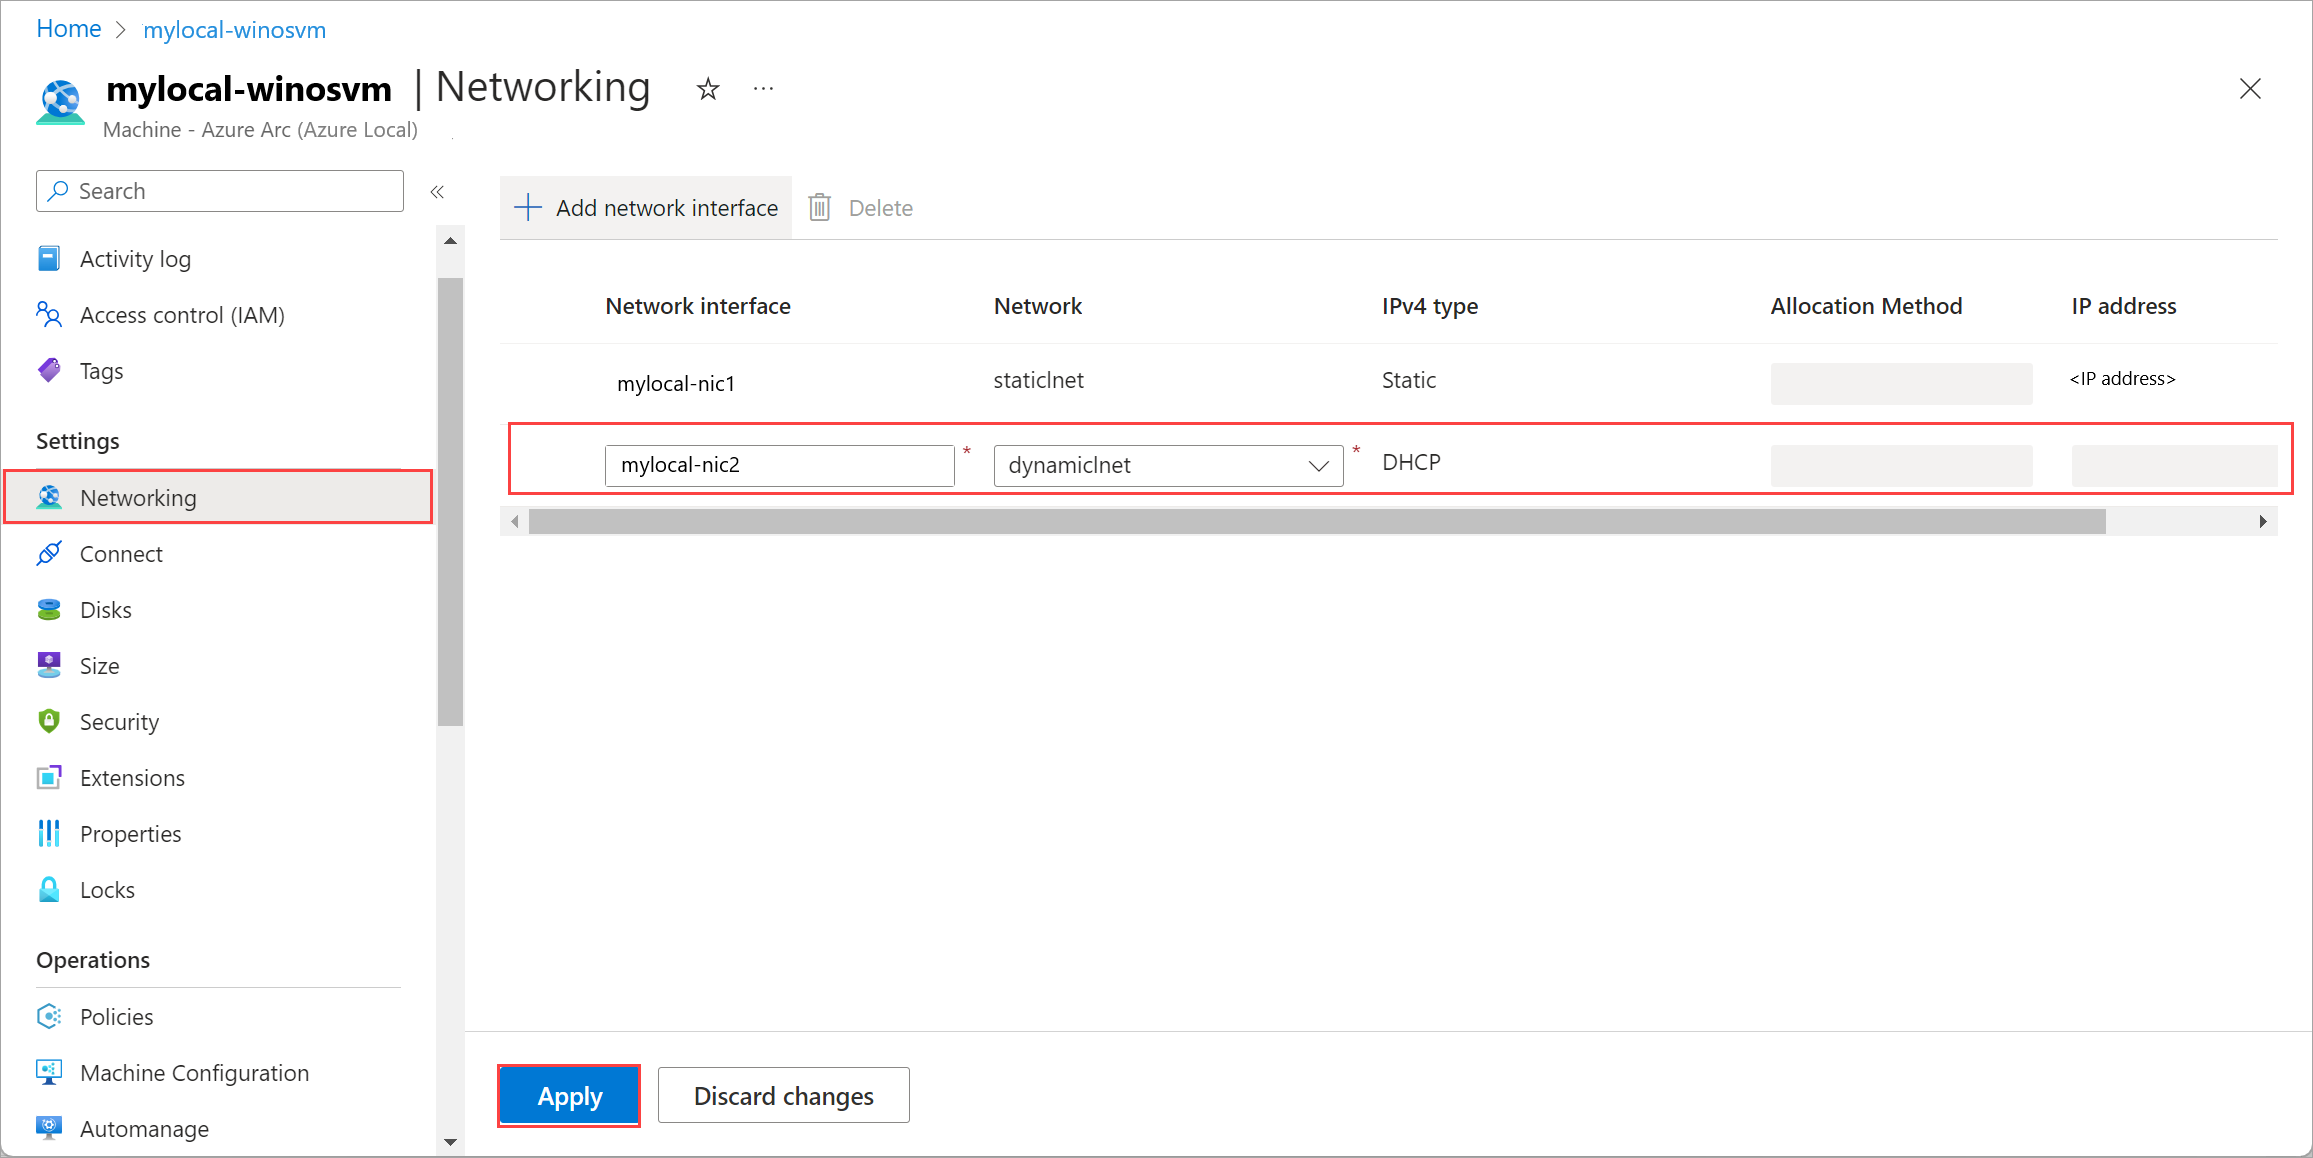Image resolution: width=2313 pixels, height=1158 pixels.
Task: Click the Locks padlock icon
Action: [x=49, y=890]
